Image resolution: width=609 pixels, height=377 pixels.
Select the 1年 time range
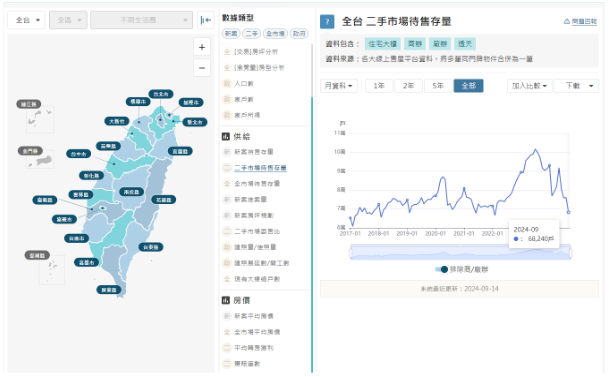pyautogui.click(x=379, y=86)
